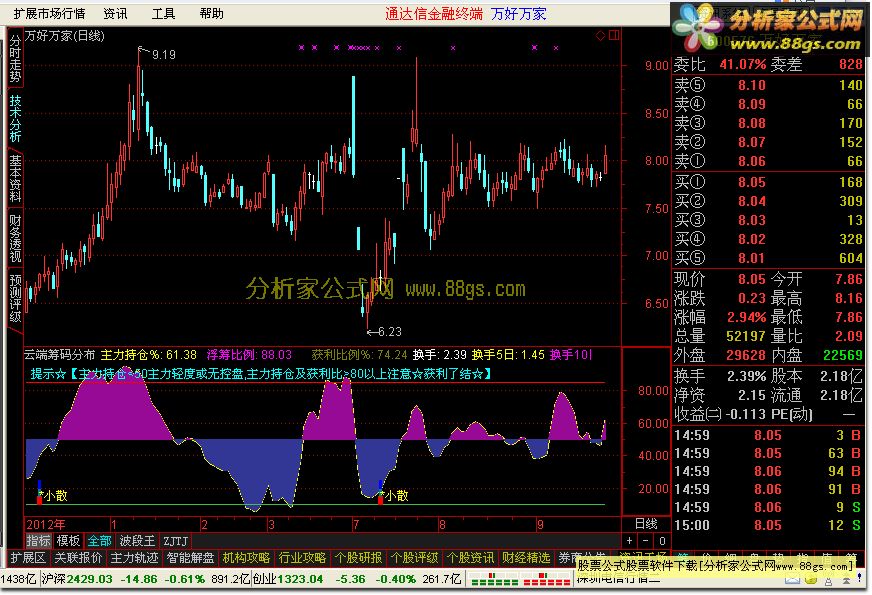Open the 关联报价 bottom tab
Screen dimensions: 872x595
[78, 558]
